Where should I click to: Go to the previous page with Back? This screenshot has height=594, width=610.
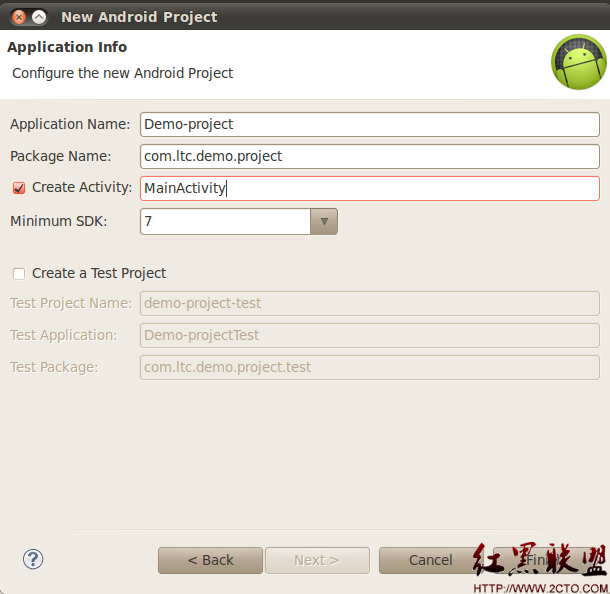click(x=210, y=560)
